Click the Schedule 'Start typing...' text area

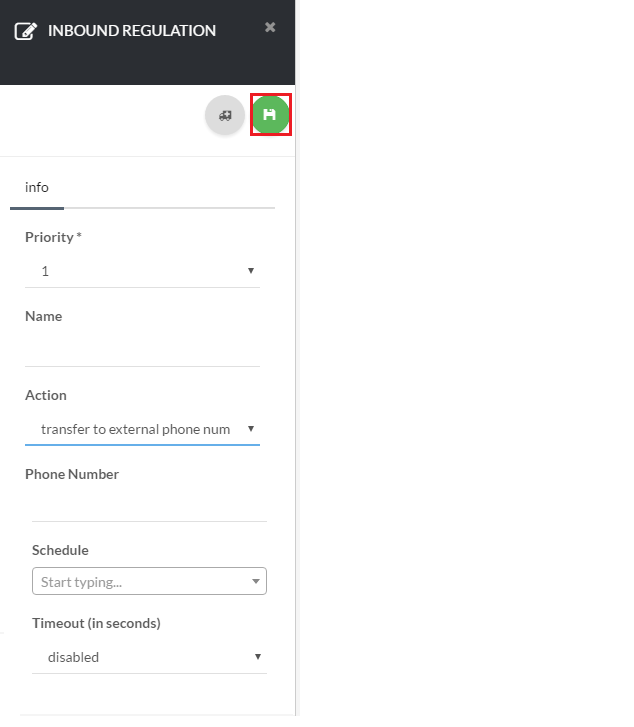tap(140, 581)
